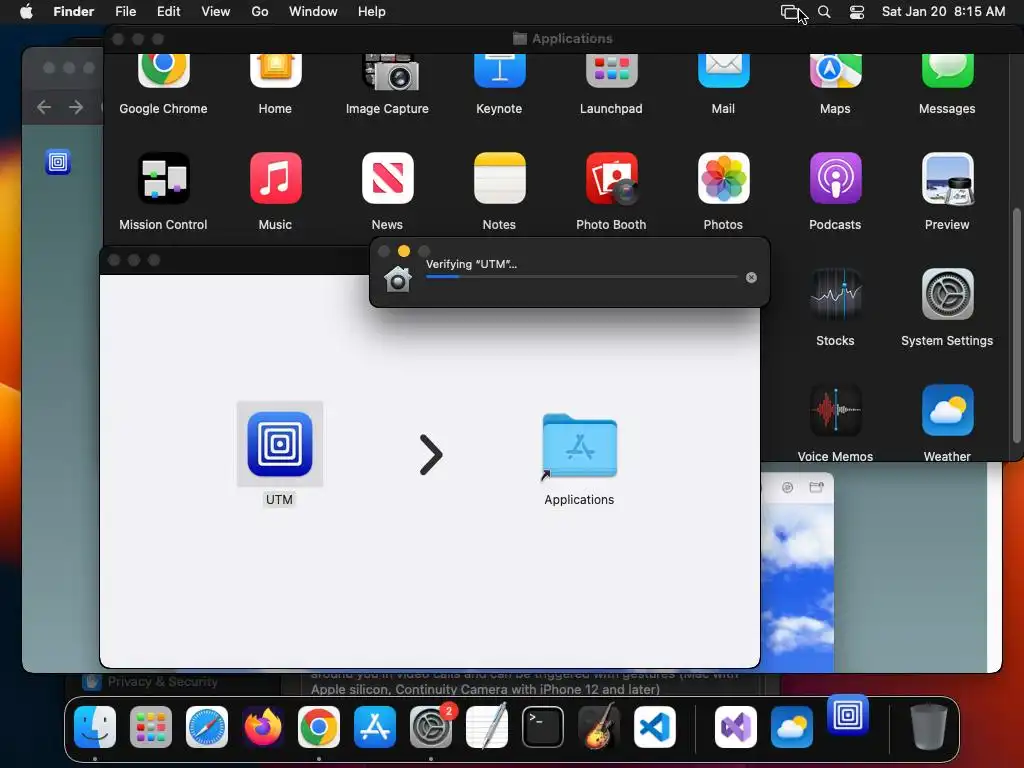The image size is (1024, 768).
Task: Select the Voice Memos app icon
Action: 835,410
